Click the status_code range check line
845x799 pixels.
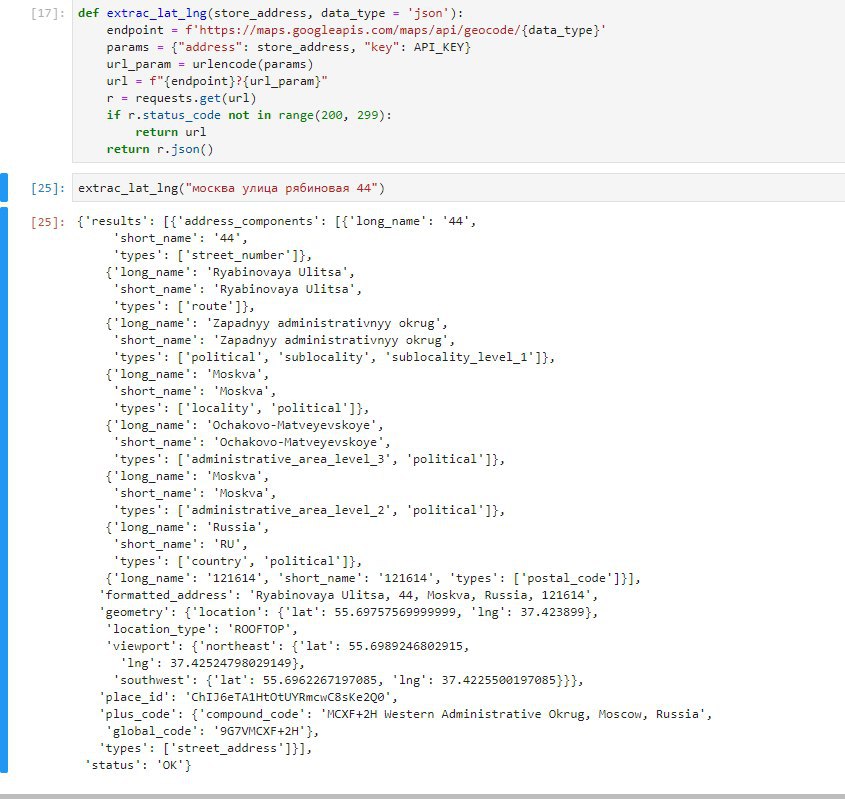[249, 115]
